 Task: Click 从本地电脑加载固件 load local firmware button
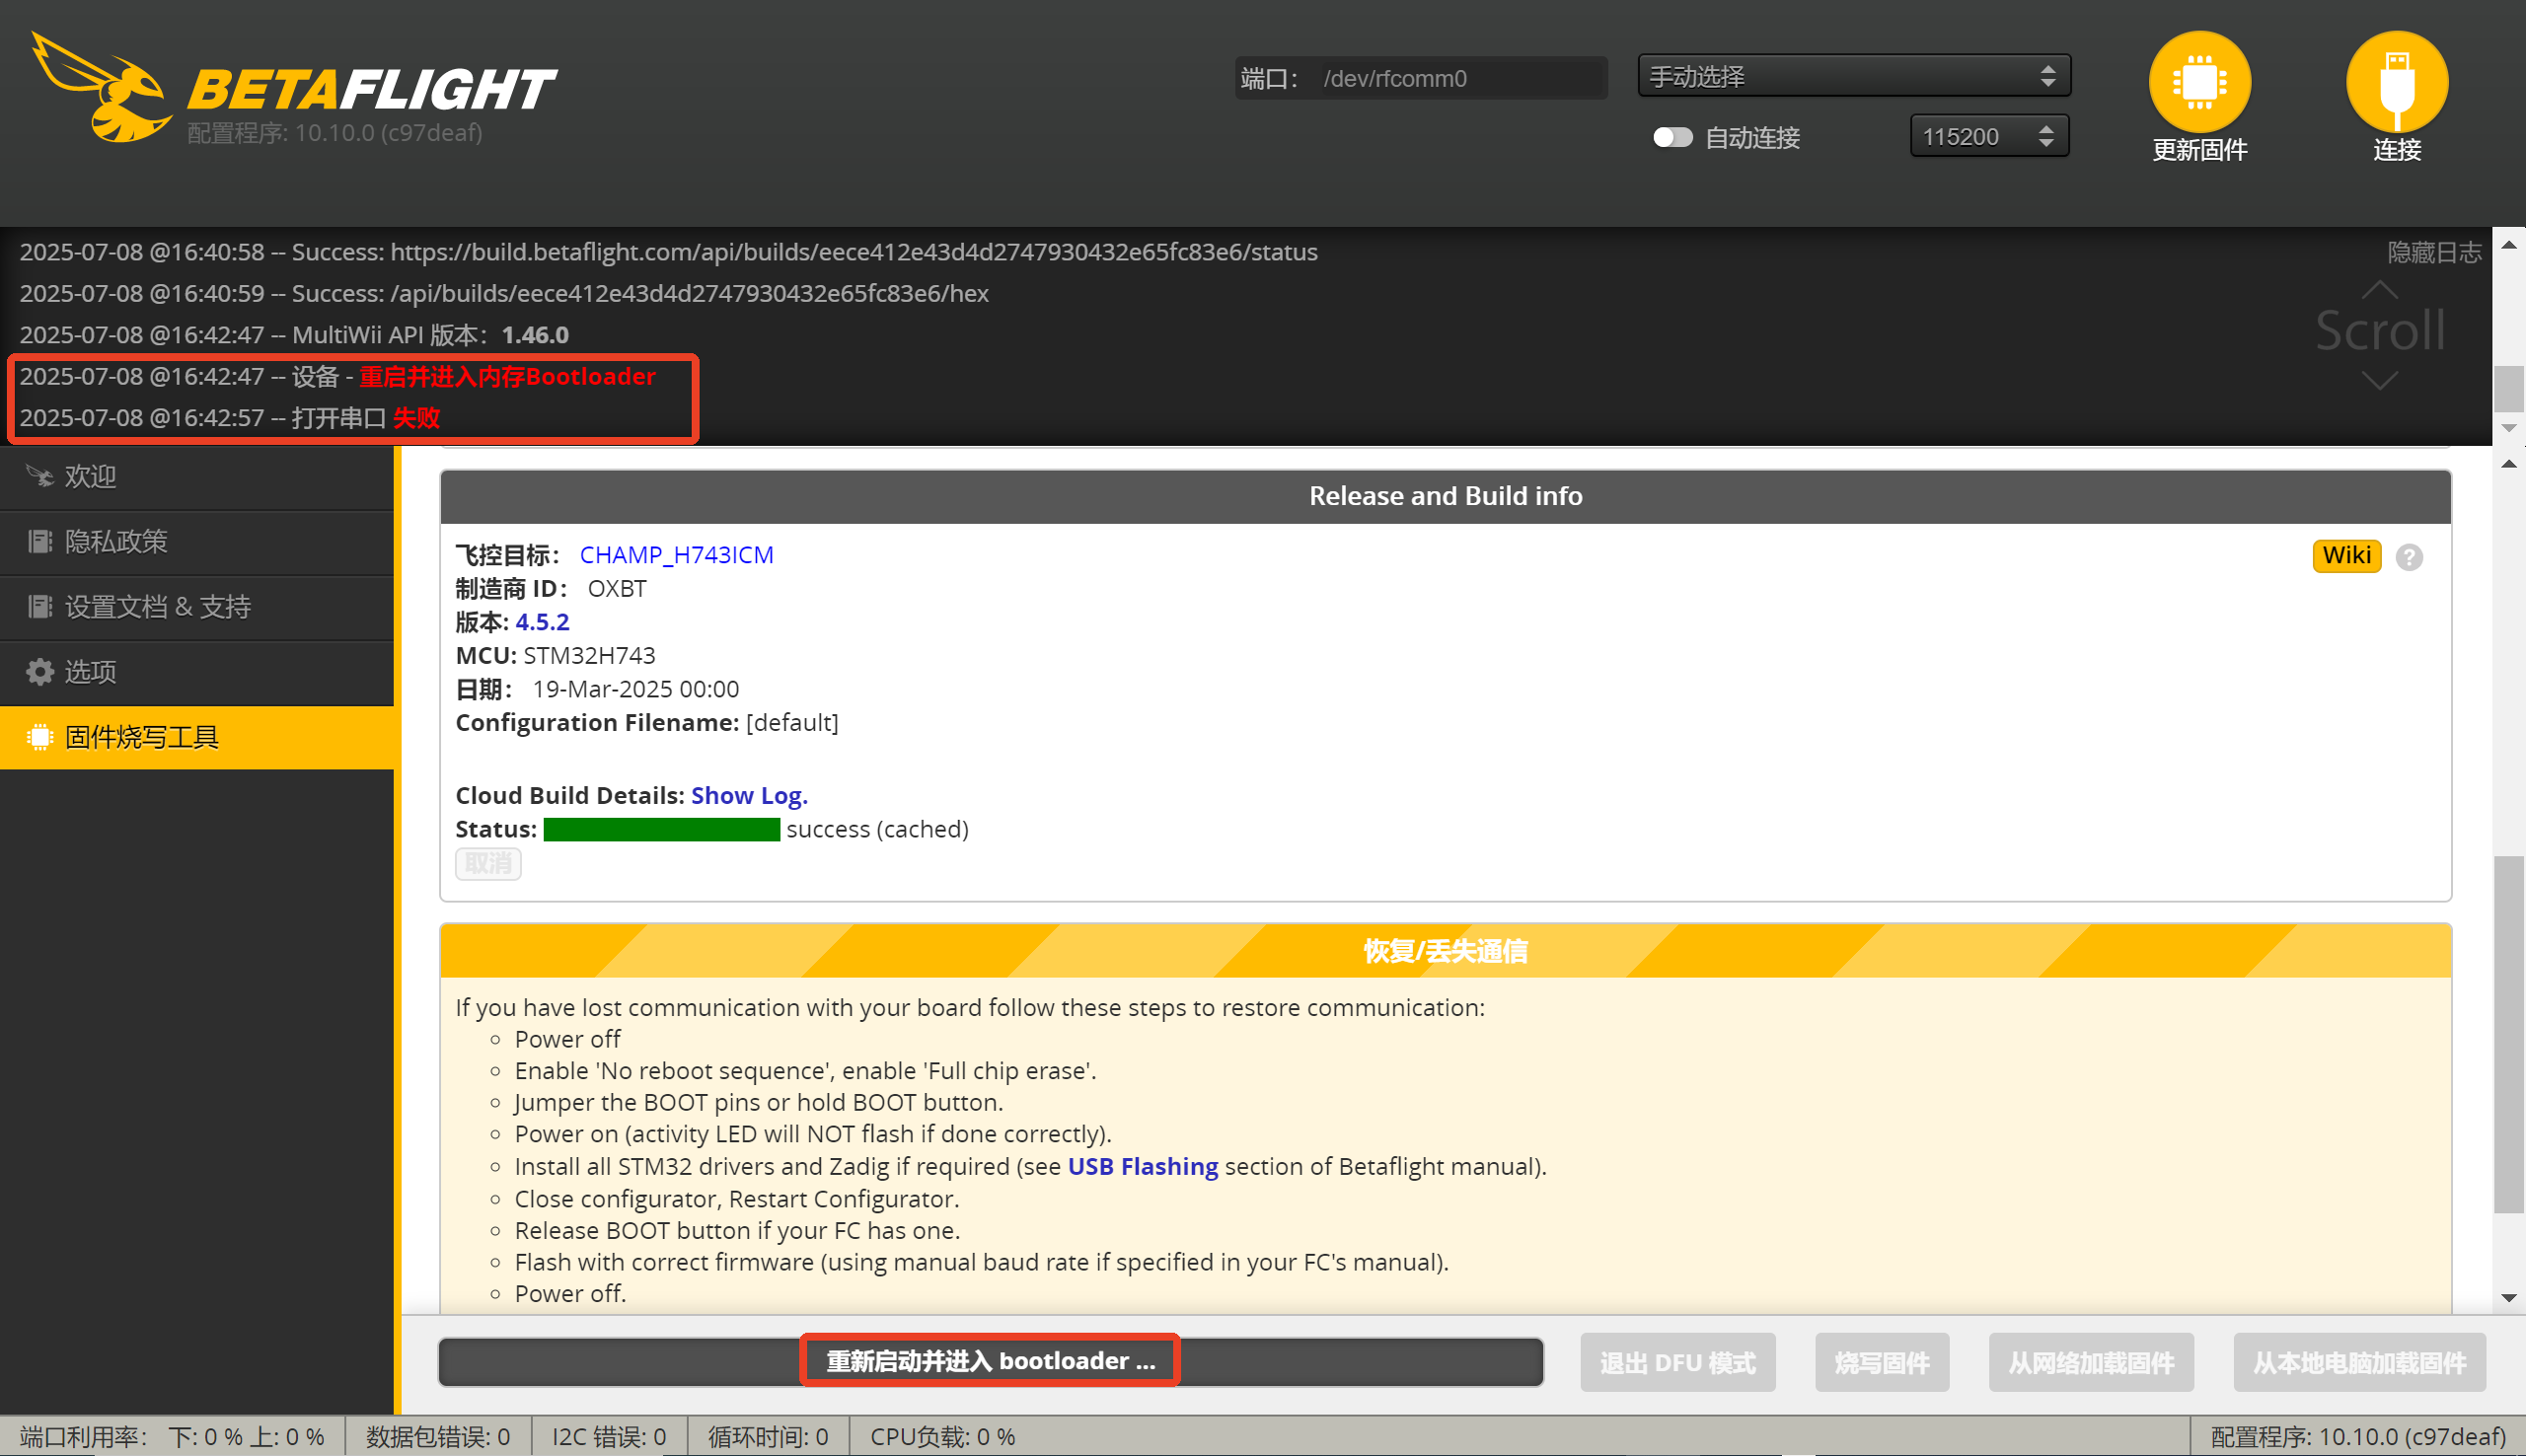coord(2359,1363)
